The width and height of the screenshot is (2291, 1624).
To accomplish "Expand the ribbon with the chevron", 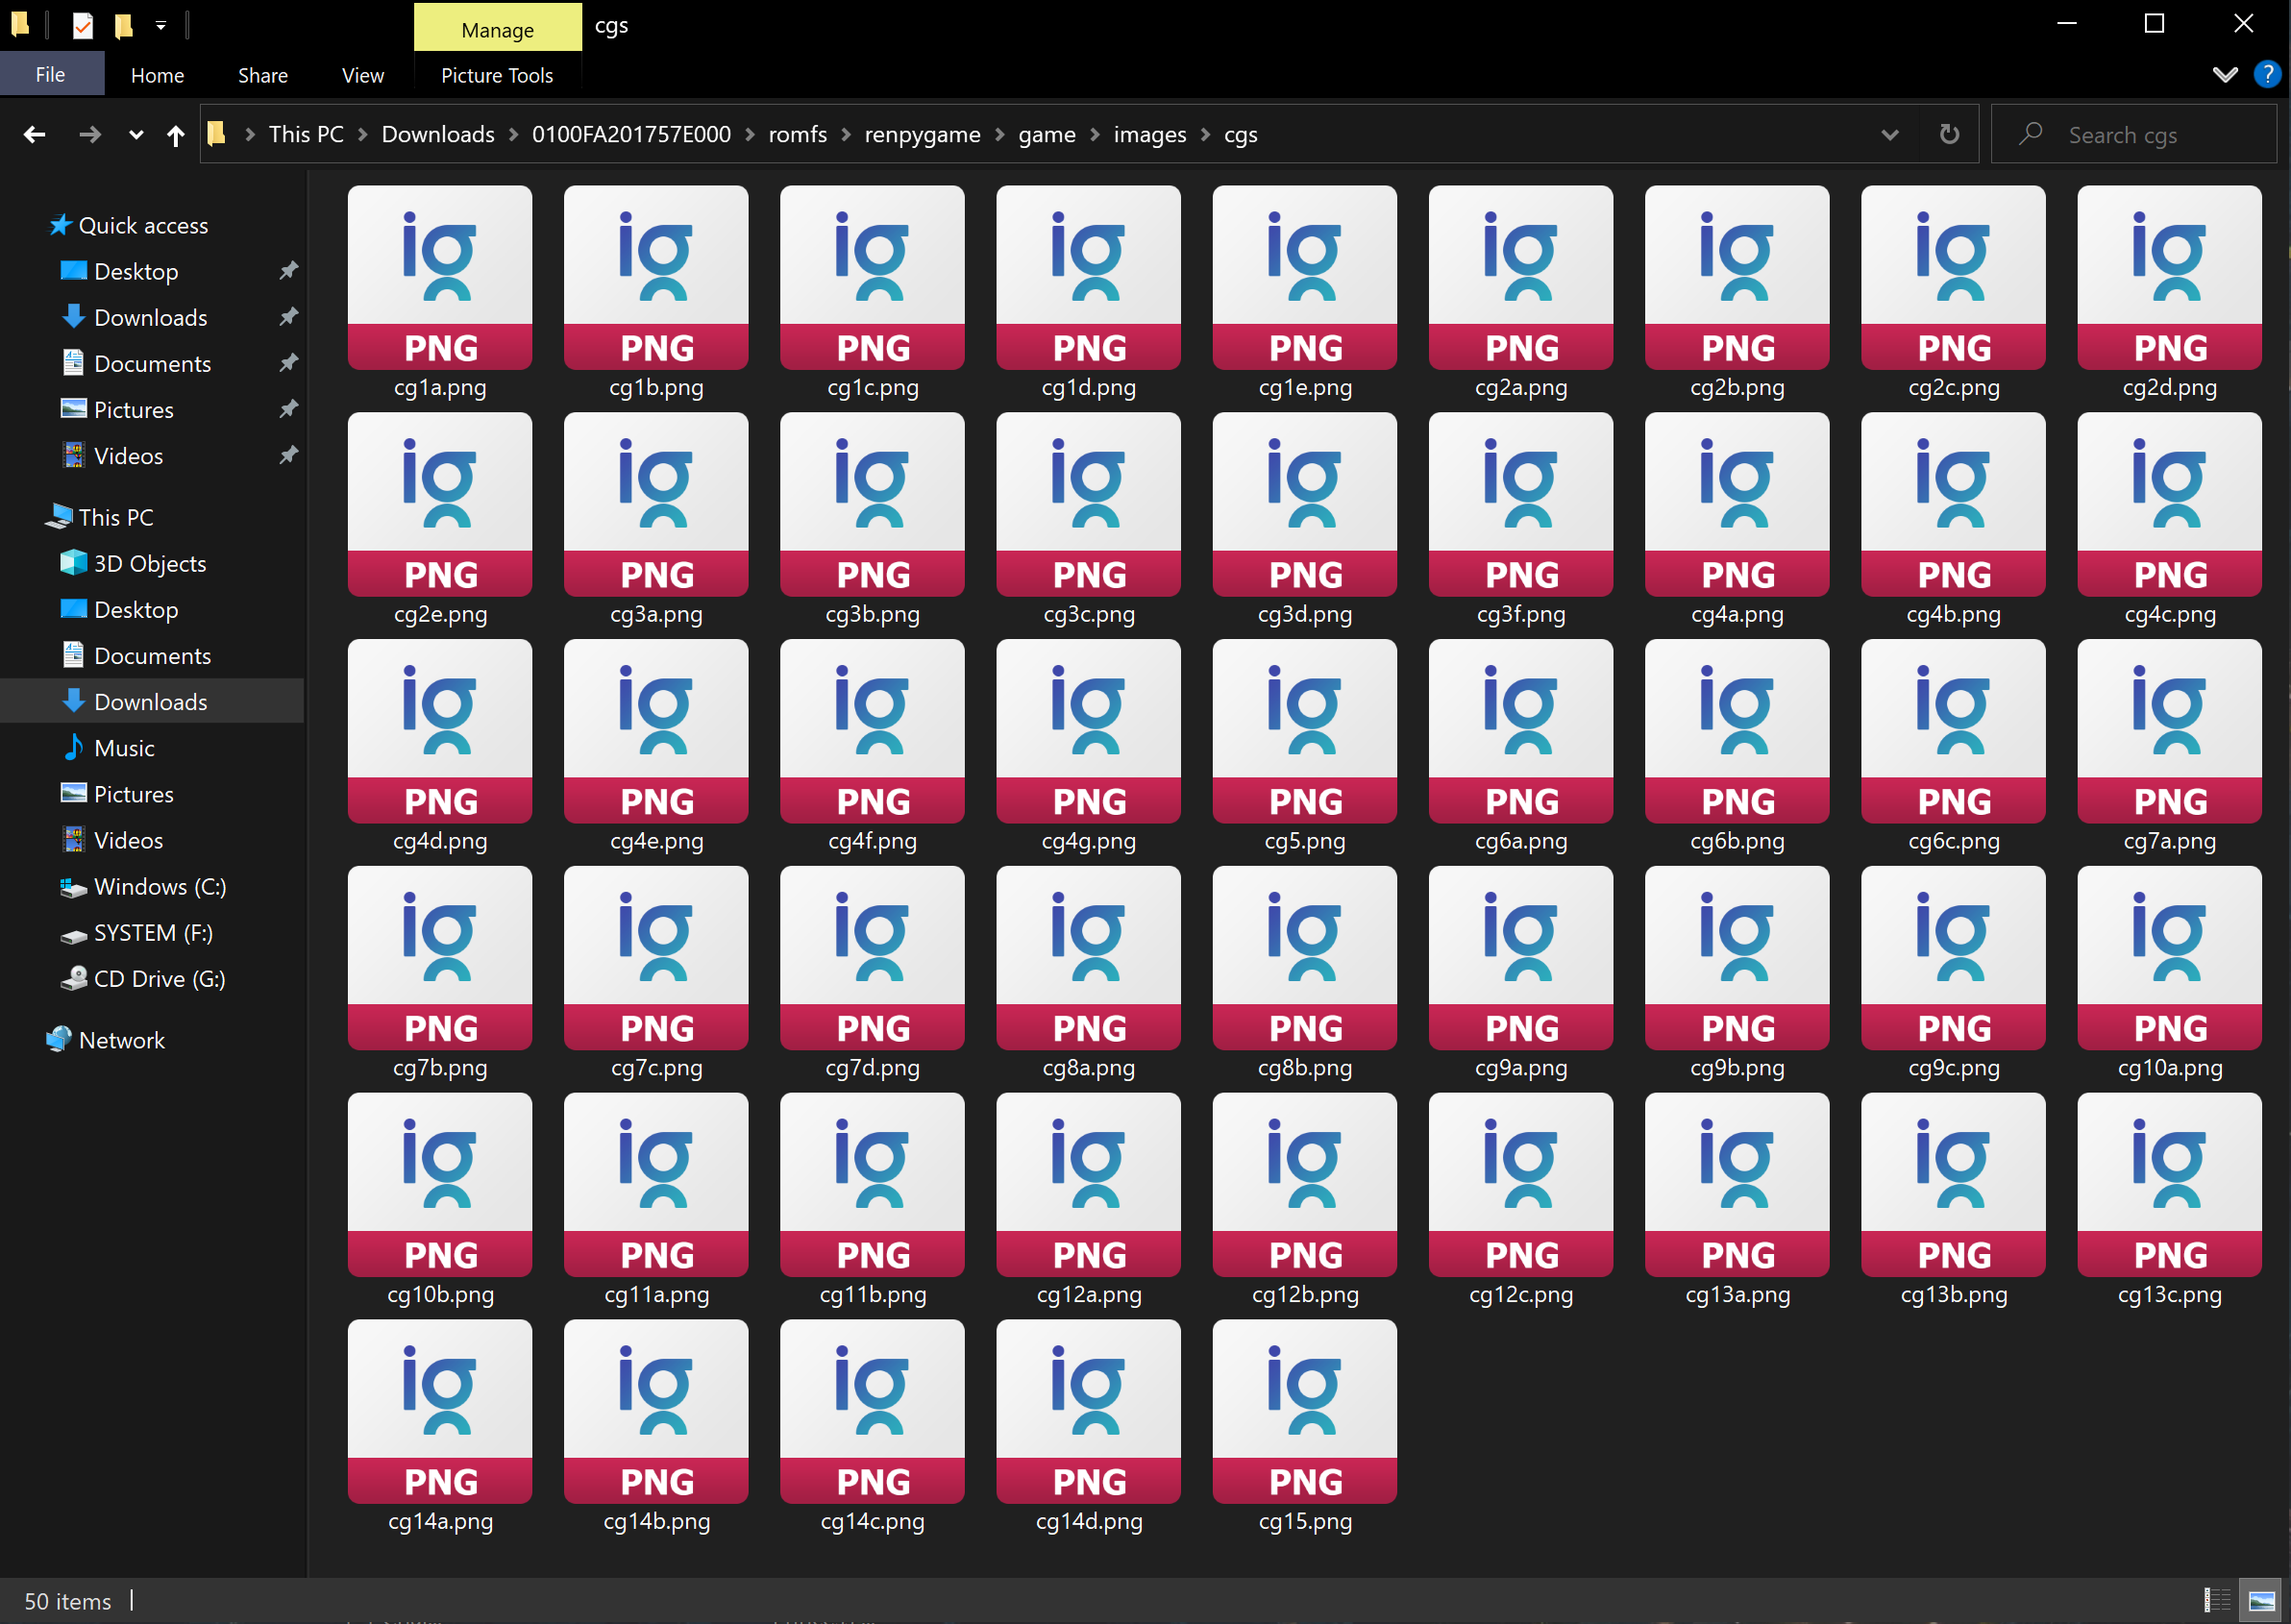I will click(2224, 74).
